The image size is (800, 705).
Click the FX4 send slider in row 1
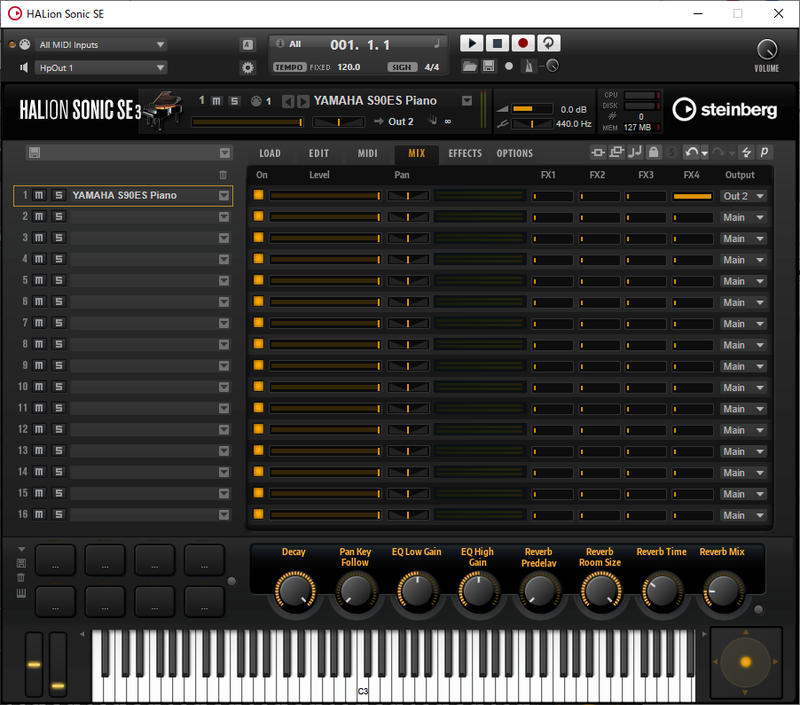click(692, 196)
